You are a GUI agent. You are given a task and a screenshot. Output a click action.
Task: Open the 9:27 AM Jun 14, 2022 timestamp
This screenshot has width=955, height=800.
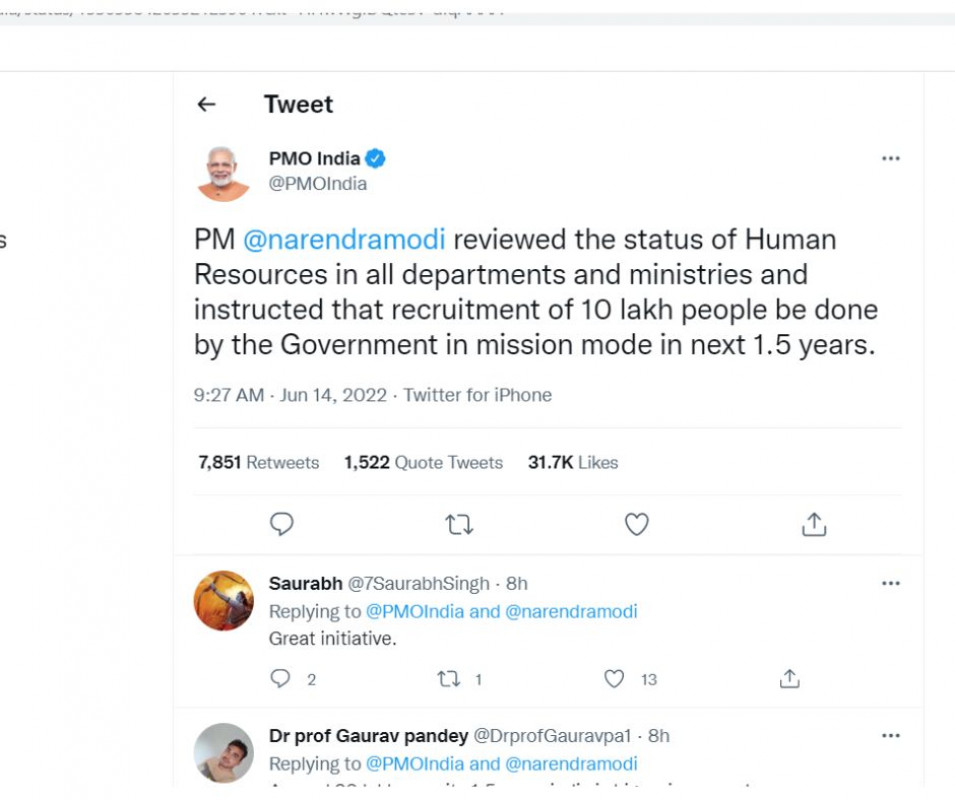point(290,395)
